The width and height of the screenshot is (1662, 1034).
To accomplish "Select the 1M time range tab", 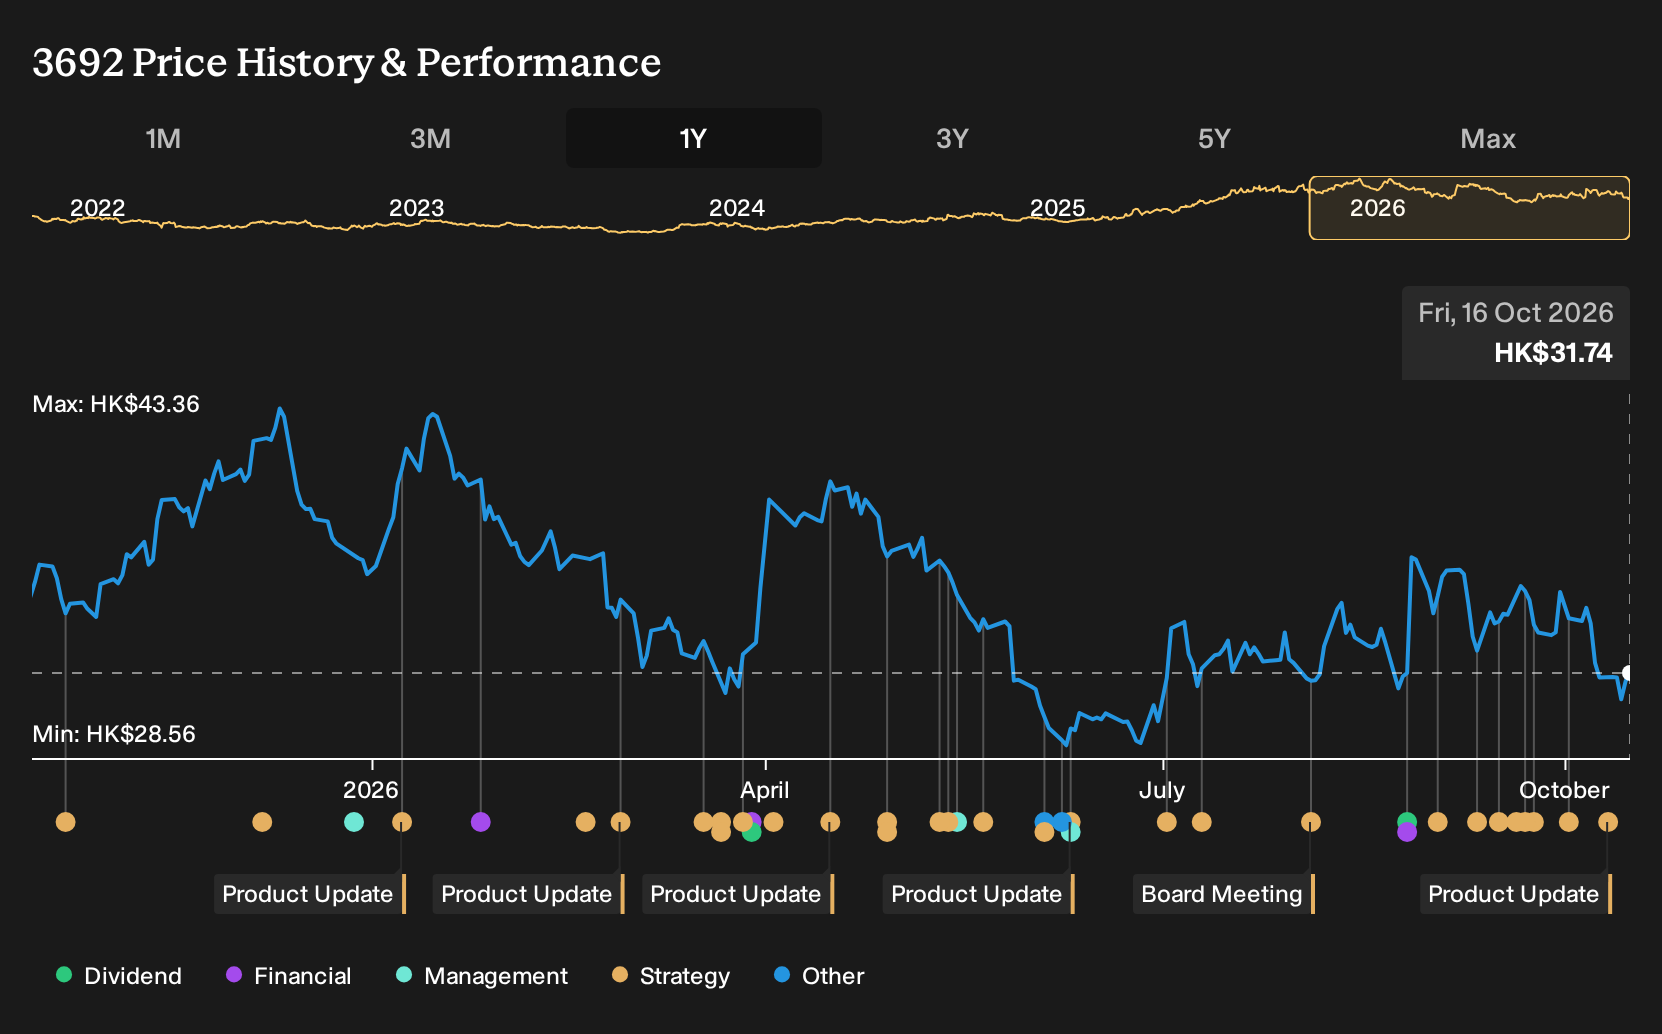I will pos(163,138).
